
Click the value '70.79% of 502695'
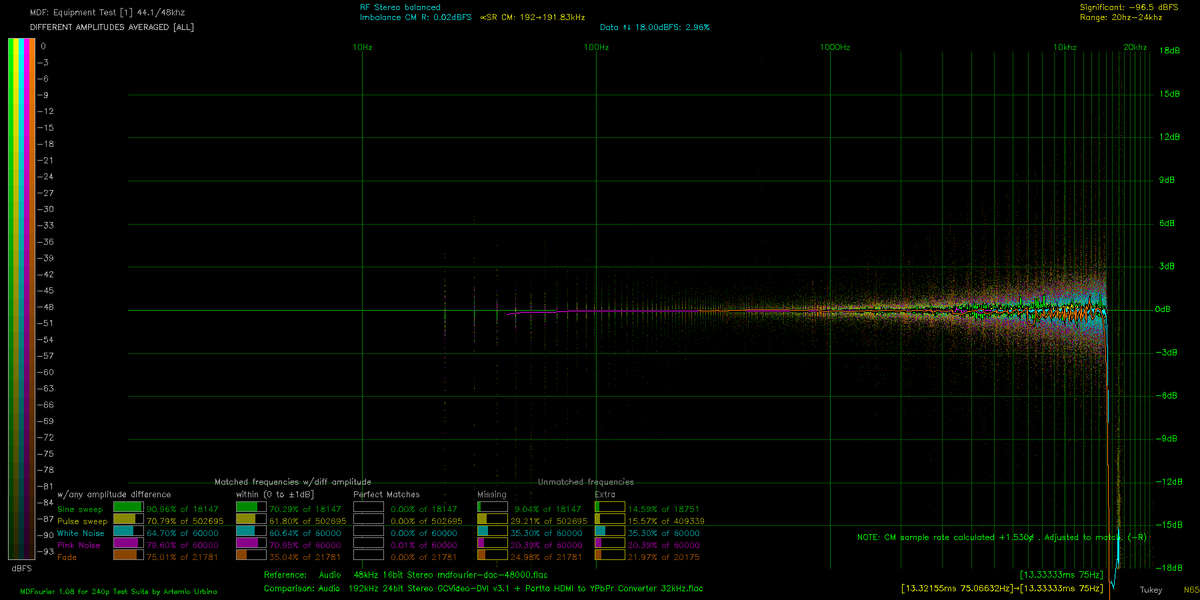186,521
